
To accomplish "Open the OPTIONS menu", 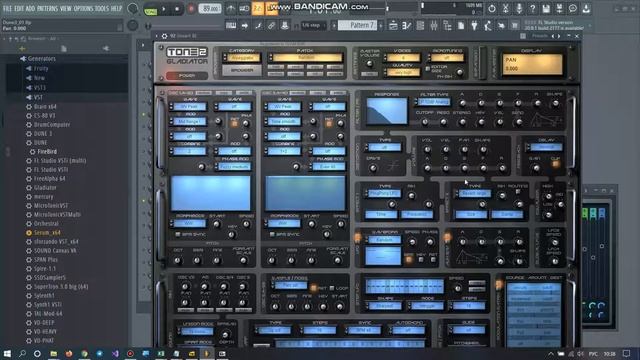I will click(83, 8).
